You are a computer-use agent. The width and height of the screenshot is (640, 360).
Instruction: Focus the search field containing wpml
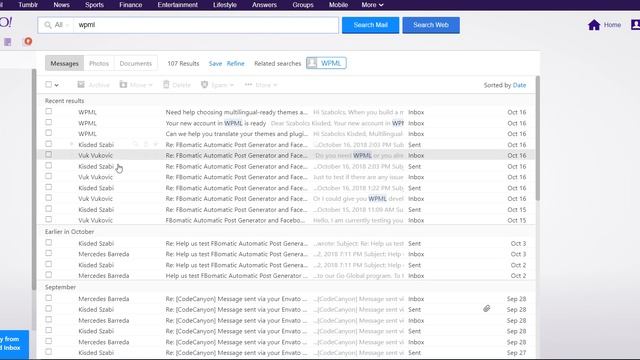point(206,25)
